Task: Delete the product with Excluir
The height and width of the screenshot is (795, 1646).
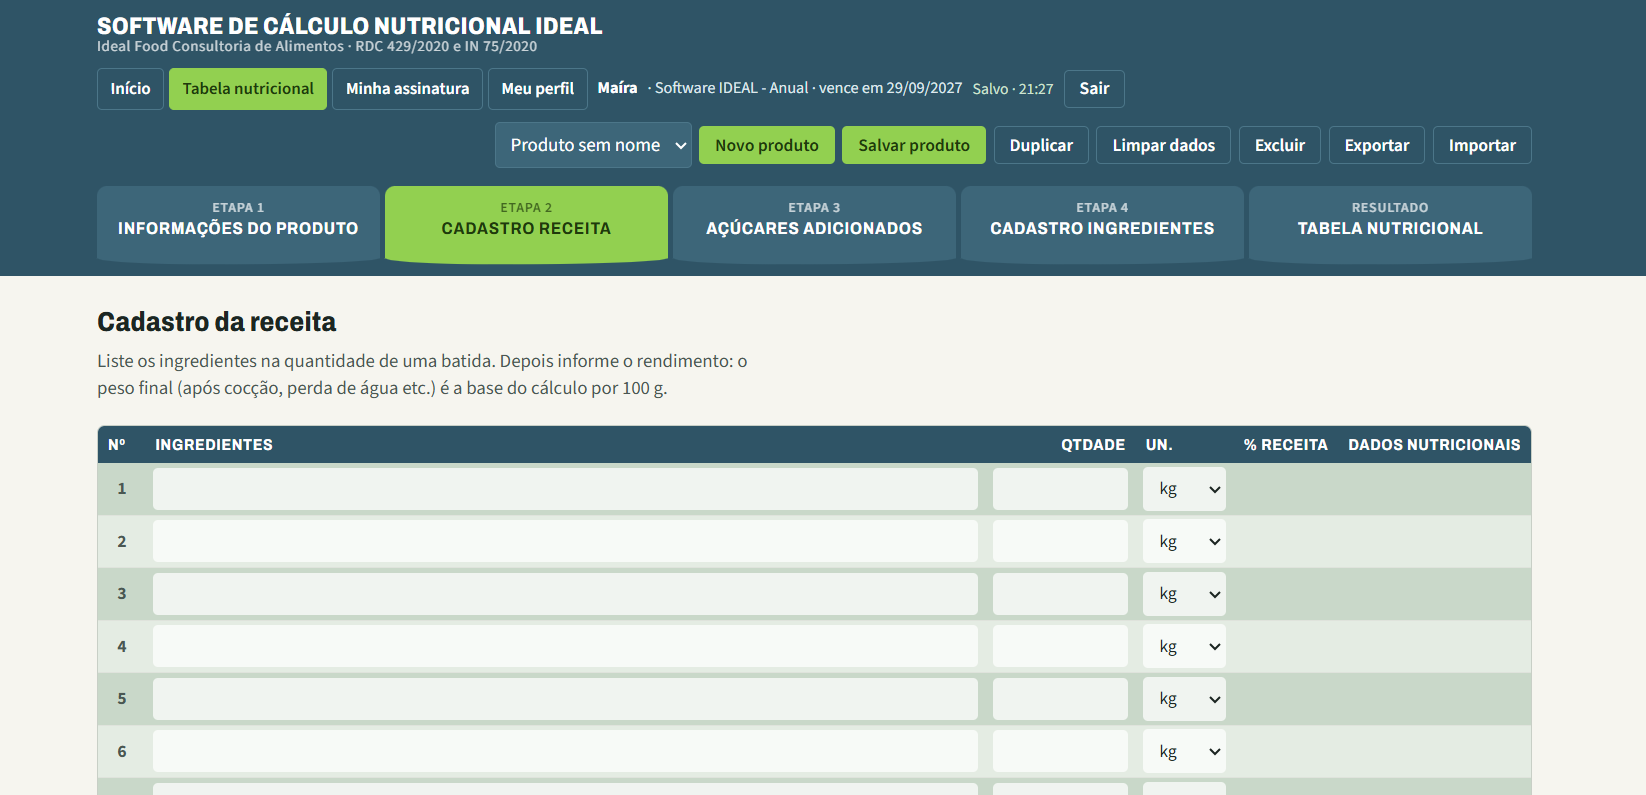Action: pos(1280,145)
